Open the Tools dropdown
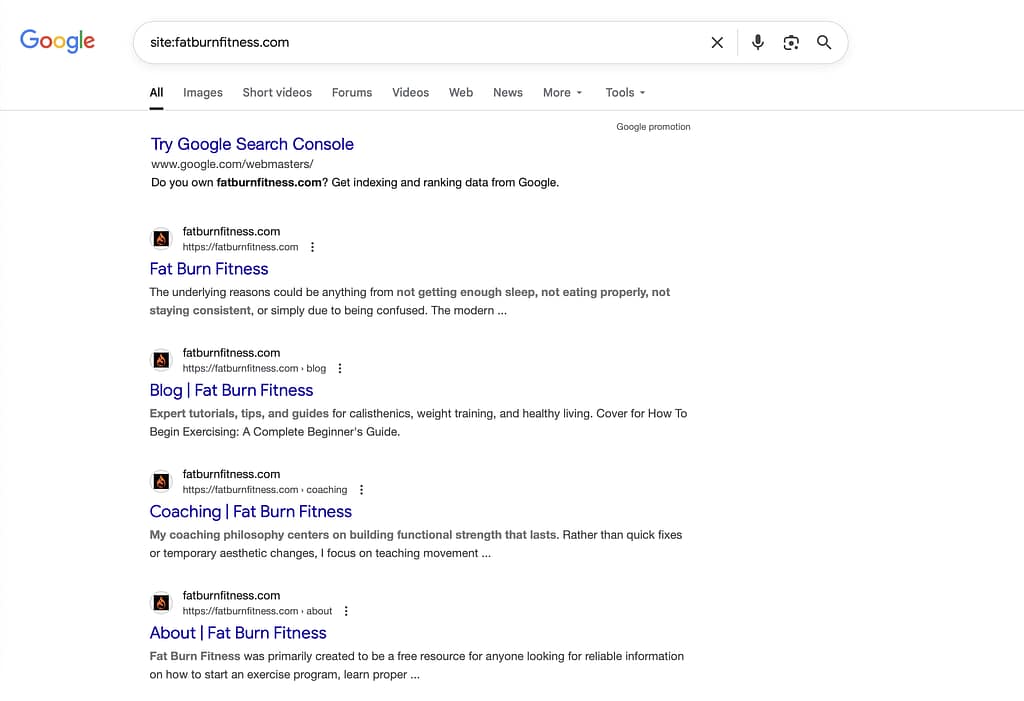Viewport: 1024px width, 701px height. [624, 92]
